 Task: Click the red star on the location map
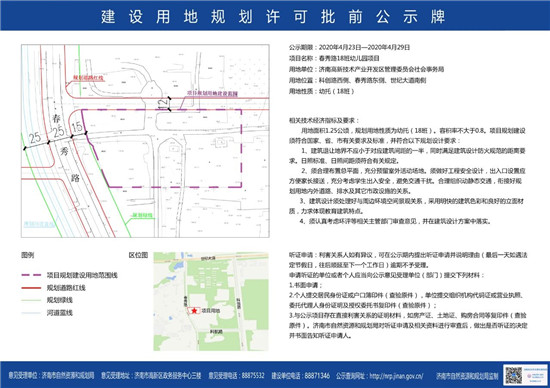(194, 310)
